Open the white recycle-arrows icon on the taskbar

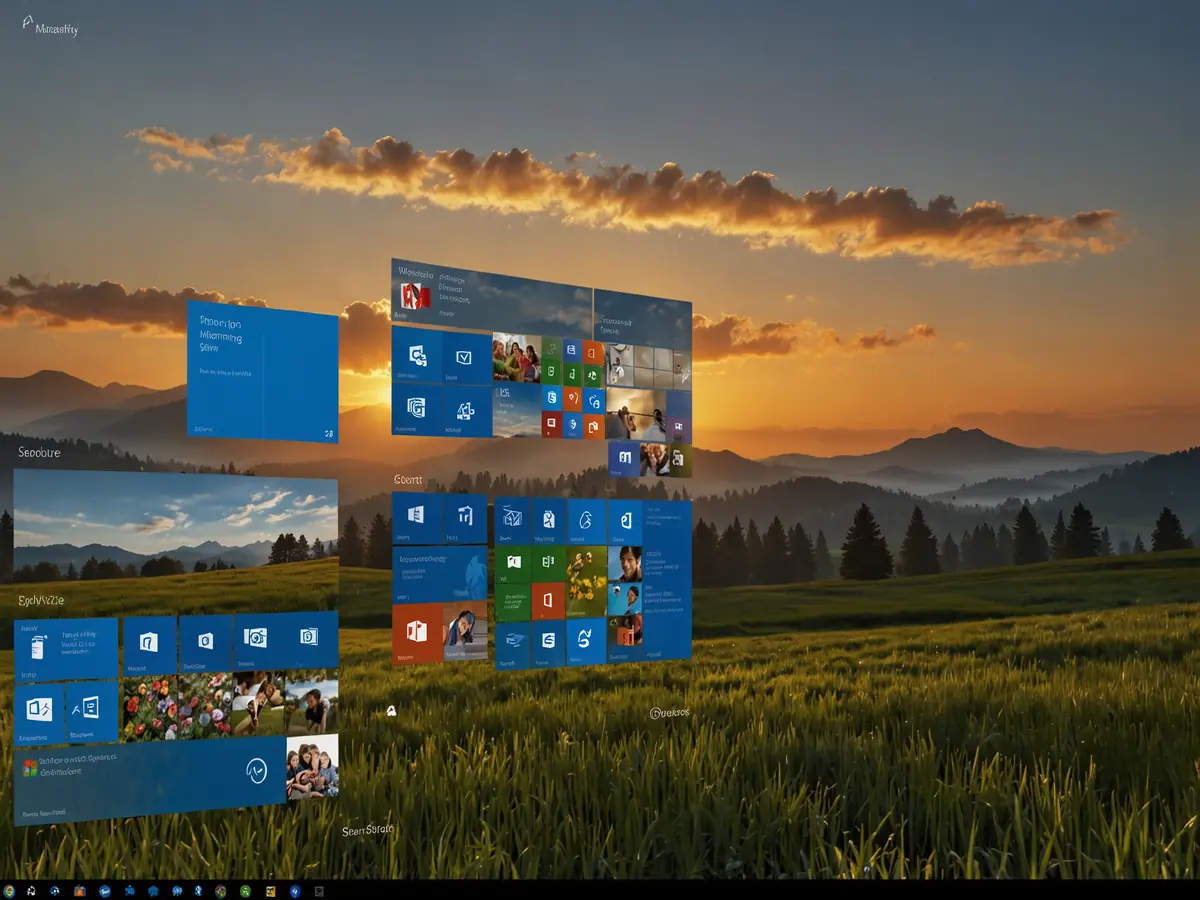click(x=32, y=890)
